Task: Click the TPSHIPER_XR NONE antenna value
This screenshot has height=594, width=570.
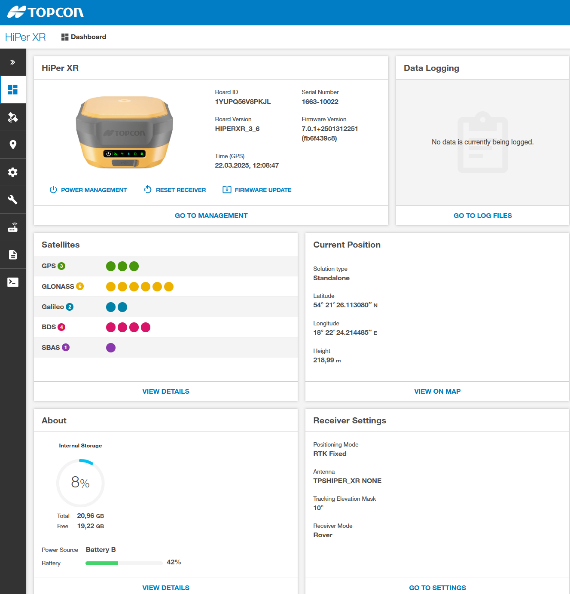Action: tap(347, 481)
